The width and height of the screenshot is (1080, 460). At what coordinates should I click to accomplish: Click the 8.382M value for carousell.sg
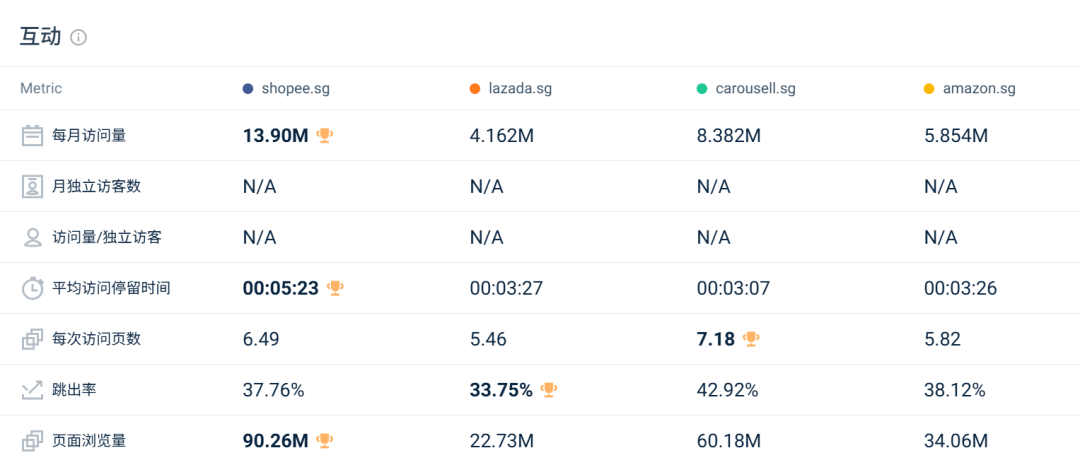[729, 136]
